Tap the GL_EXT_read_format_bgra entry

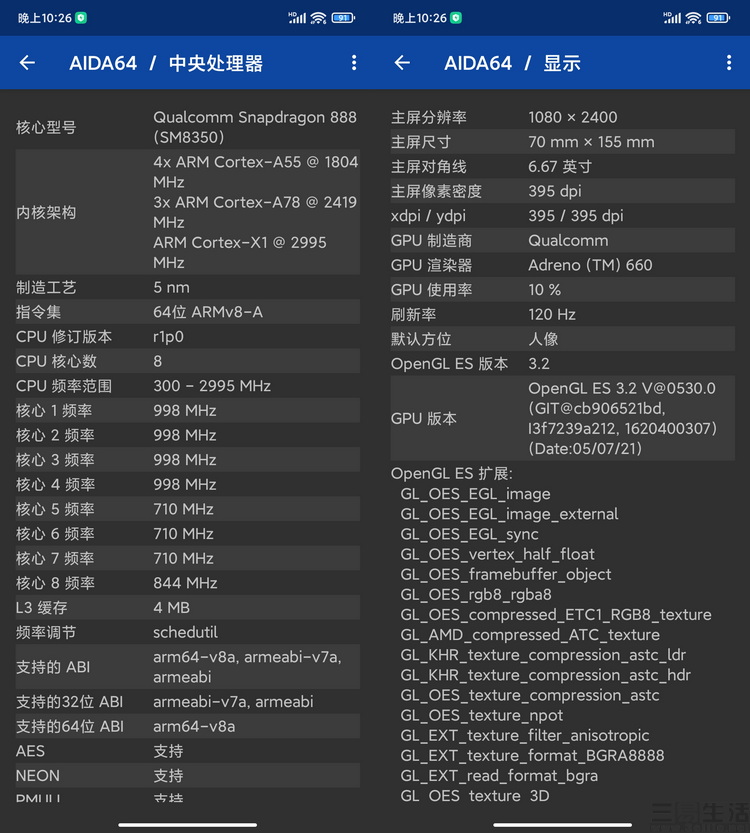499,776
